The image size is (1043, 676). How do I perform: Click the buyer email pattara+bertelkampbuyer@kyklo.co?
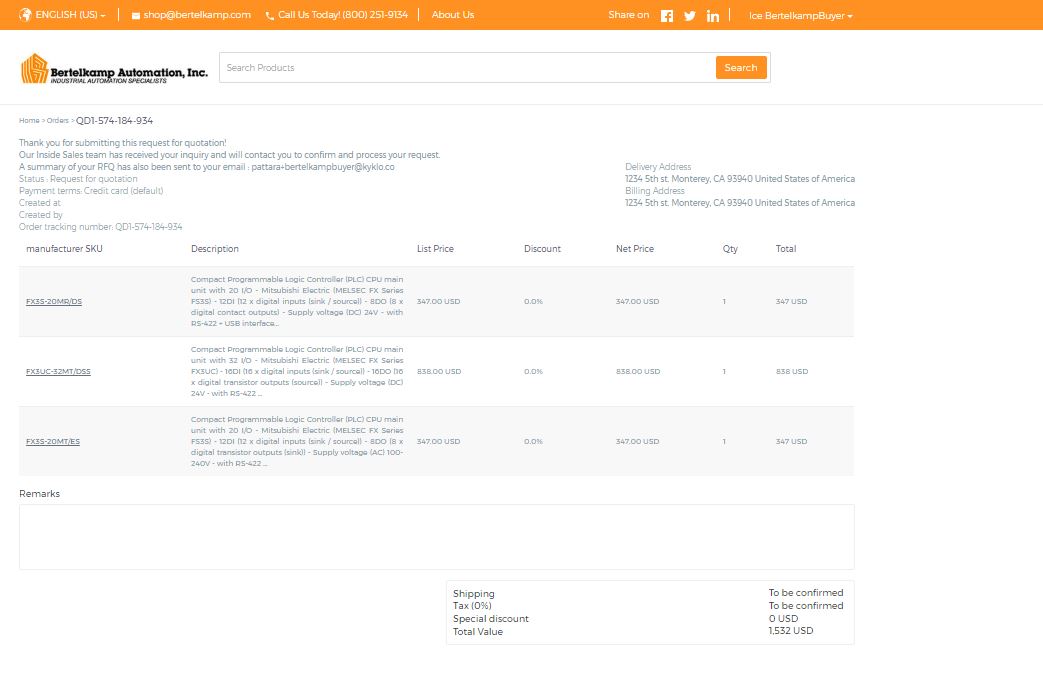(x=323, y=167)
